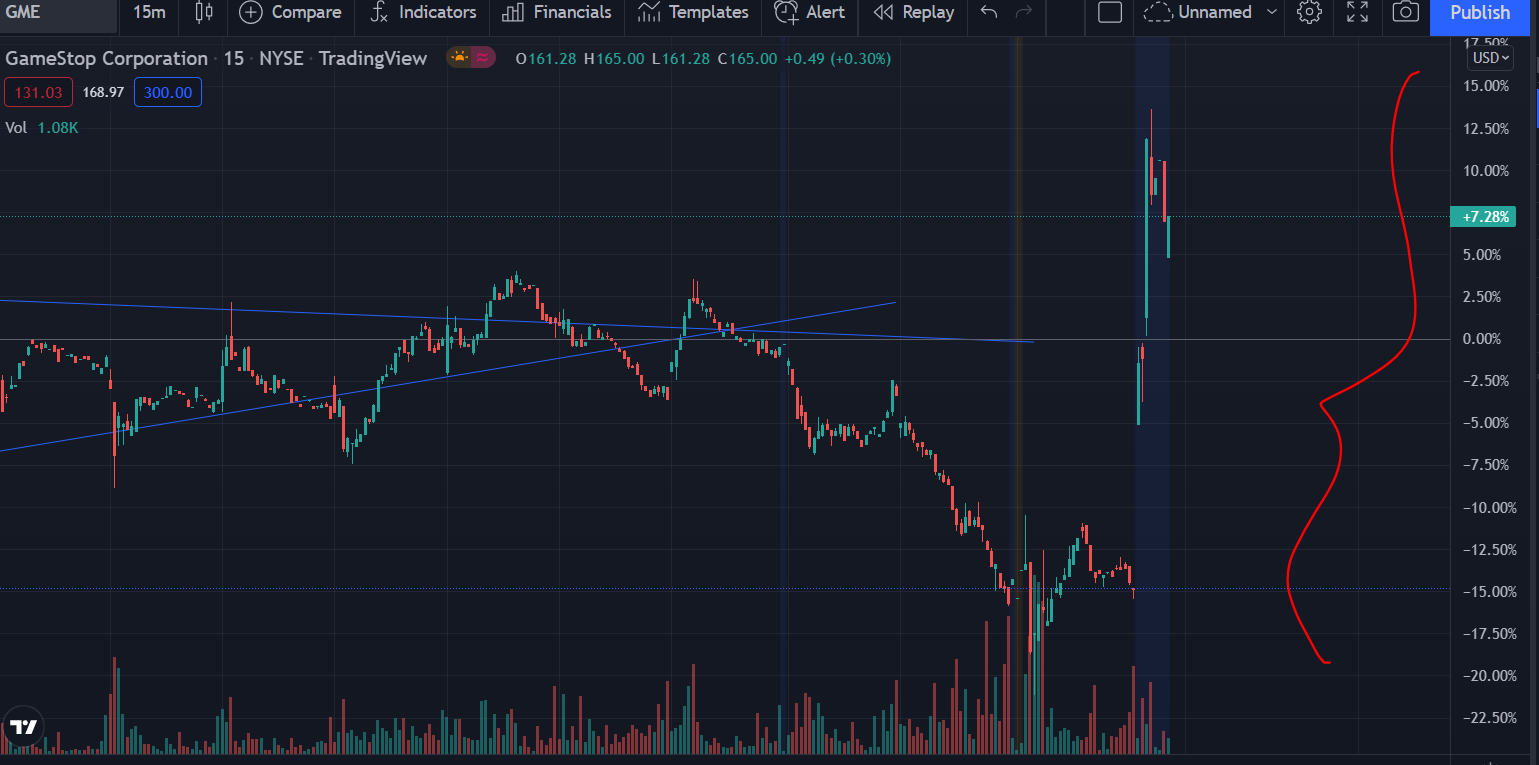Open the candlestick chart style selector
The image size is (1539, 765).
pos(204,12)
